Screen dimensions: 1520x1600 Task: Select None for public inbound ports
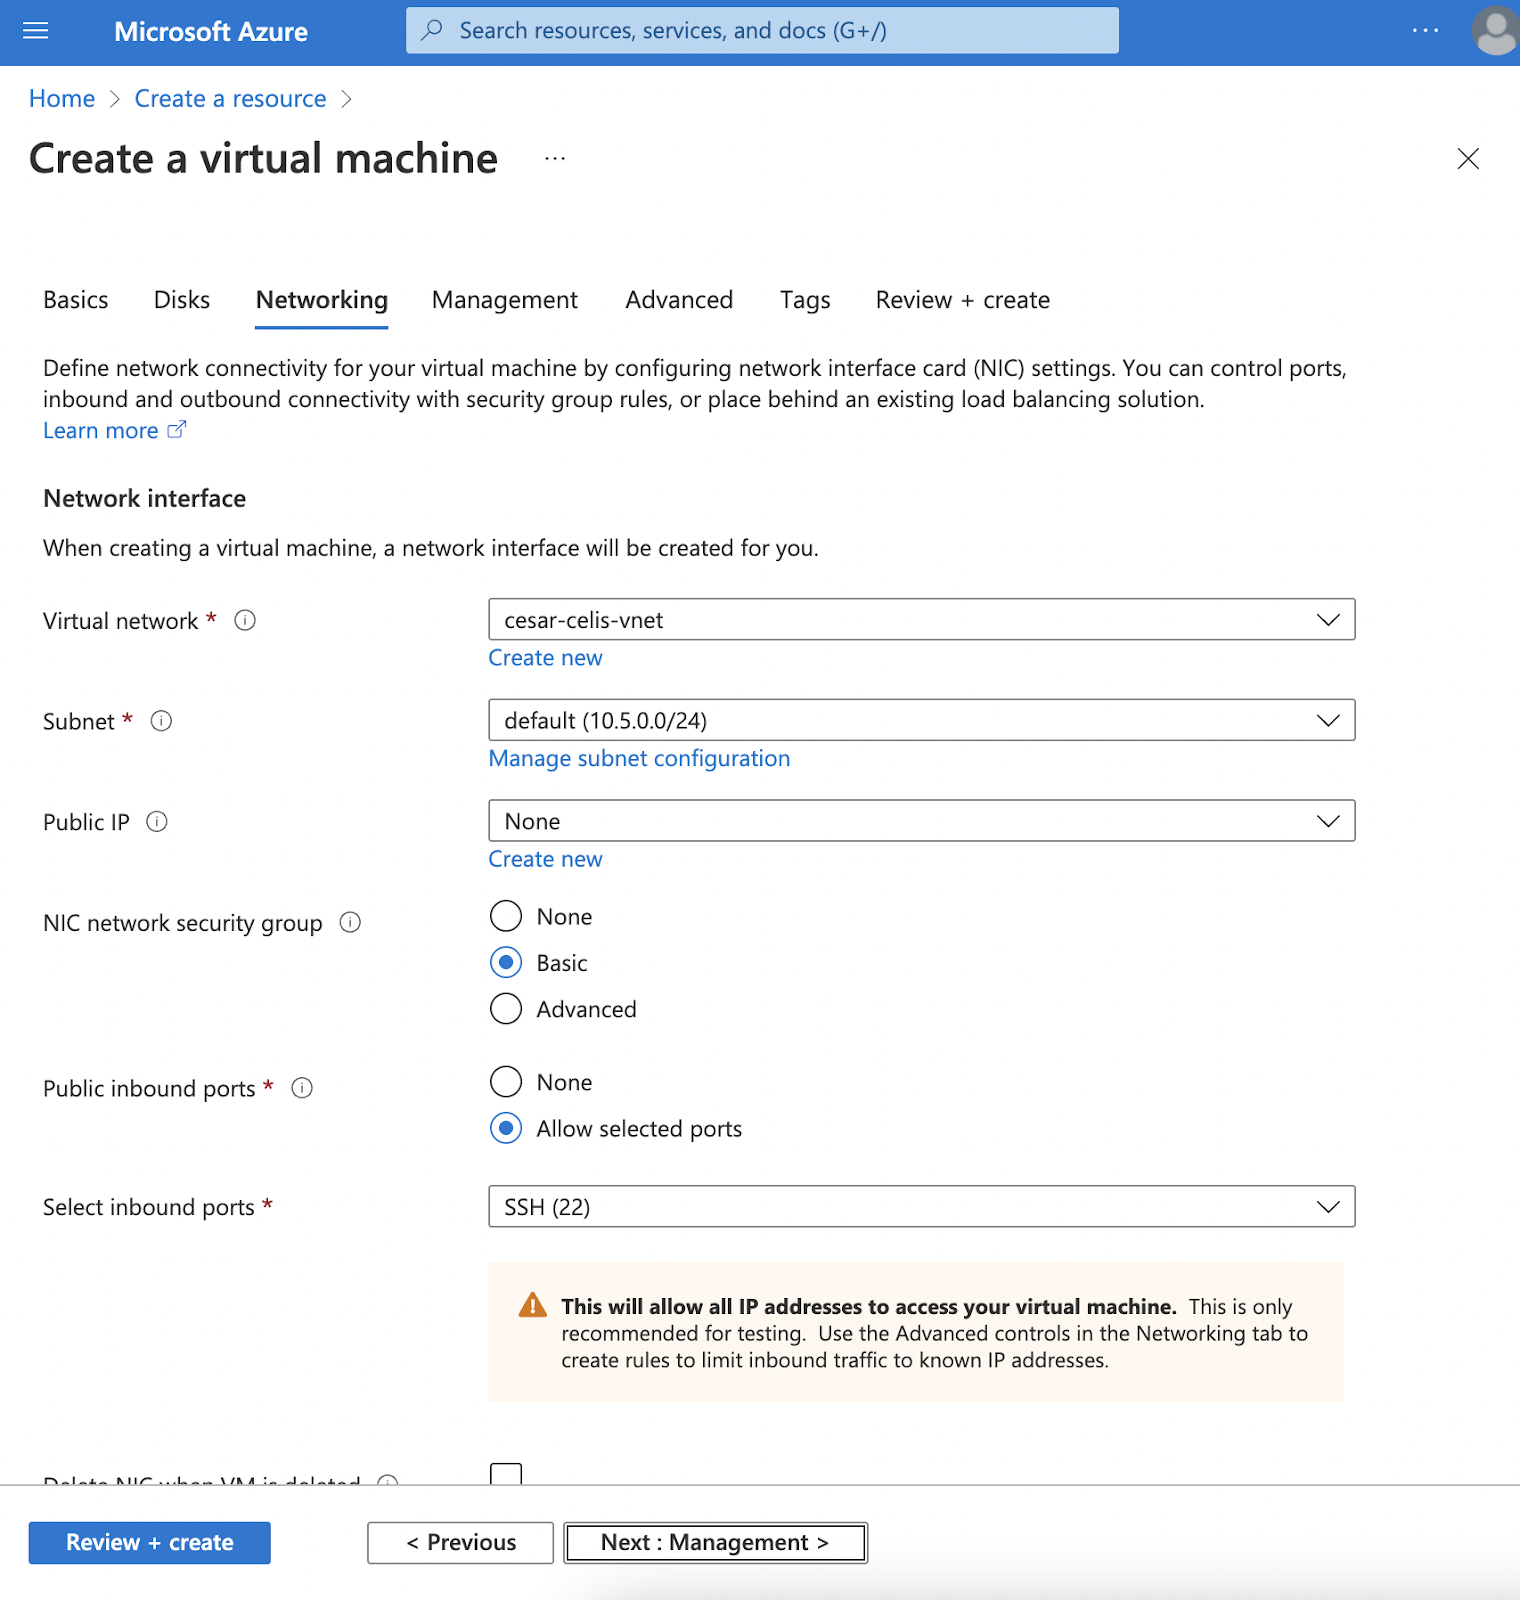(506, 1082)
